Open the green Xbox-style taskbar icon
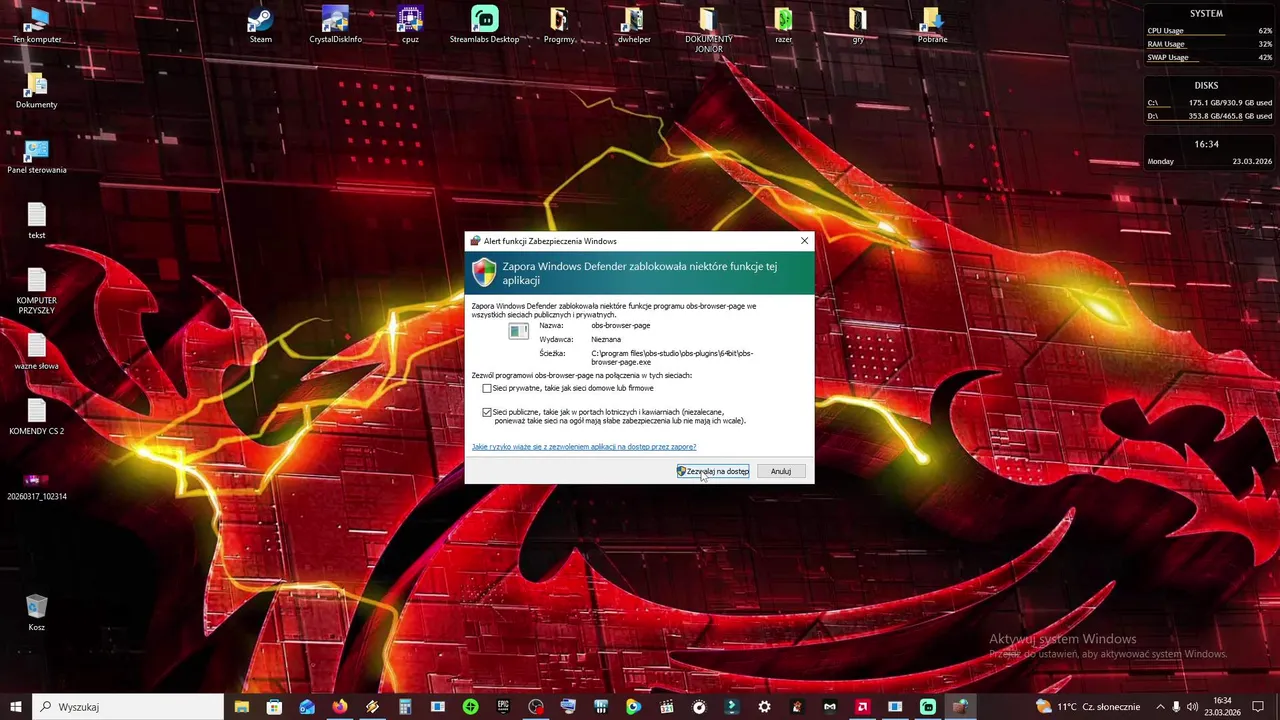The image size is (1280, 720). click(471, 707)
